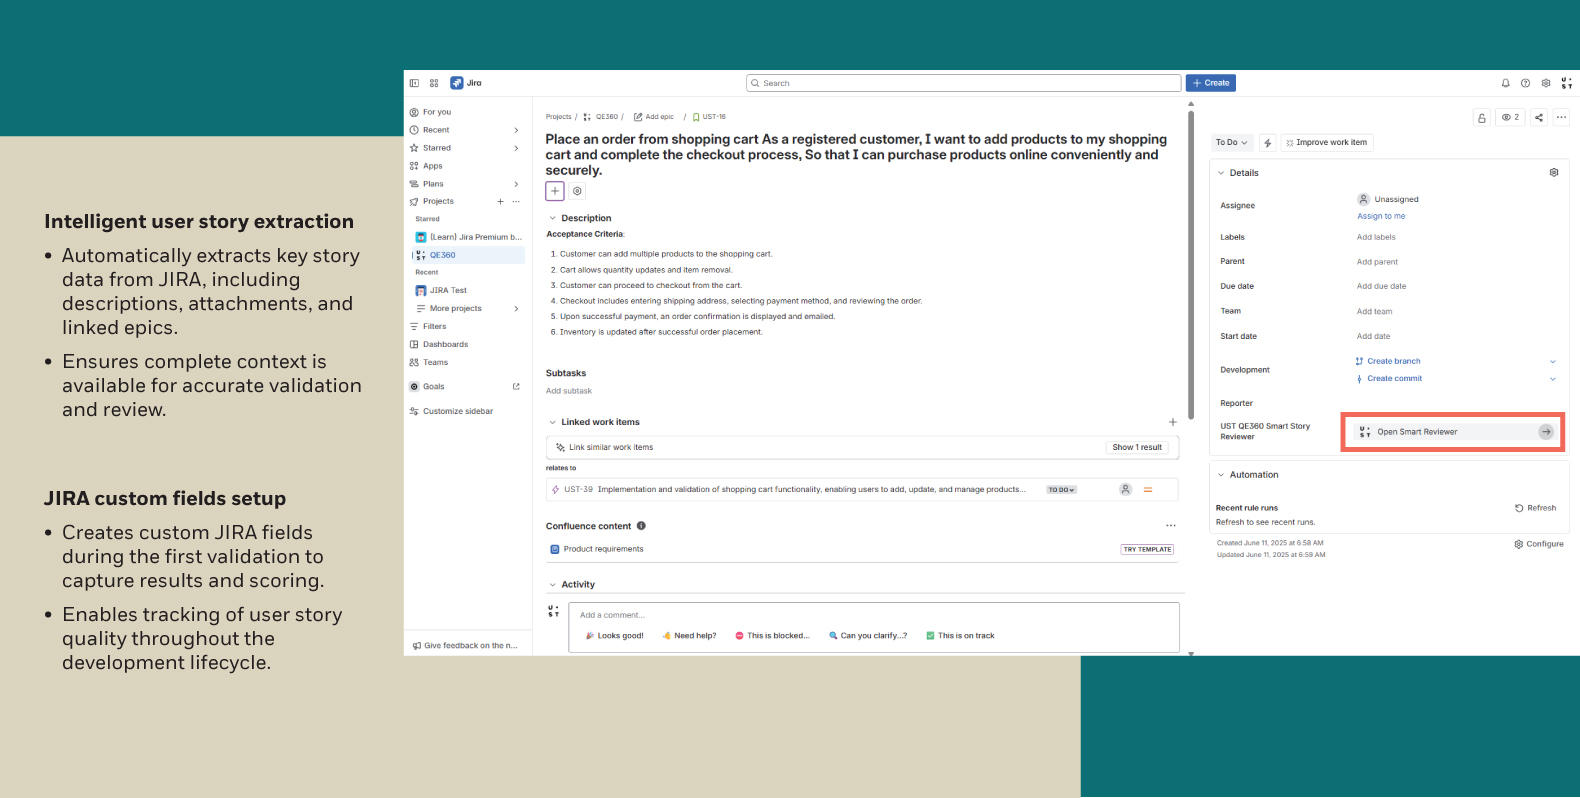Expand the Plans sidebar chevron
Image resolution: width=1580 pixels, height=798 pixels.
[516, 184]
